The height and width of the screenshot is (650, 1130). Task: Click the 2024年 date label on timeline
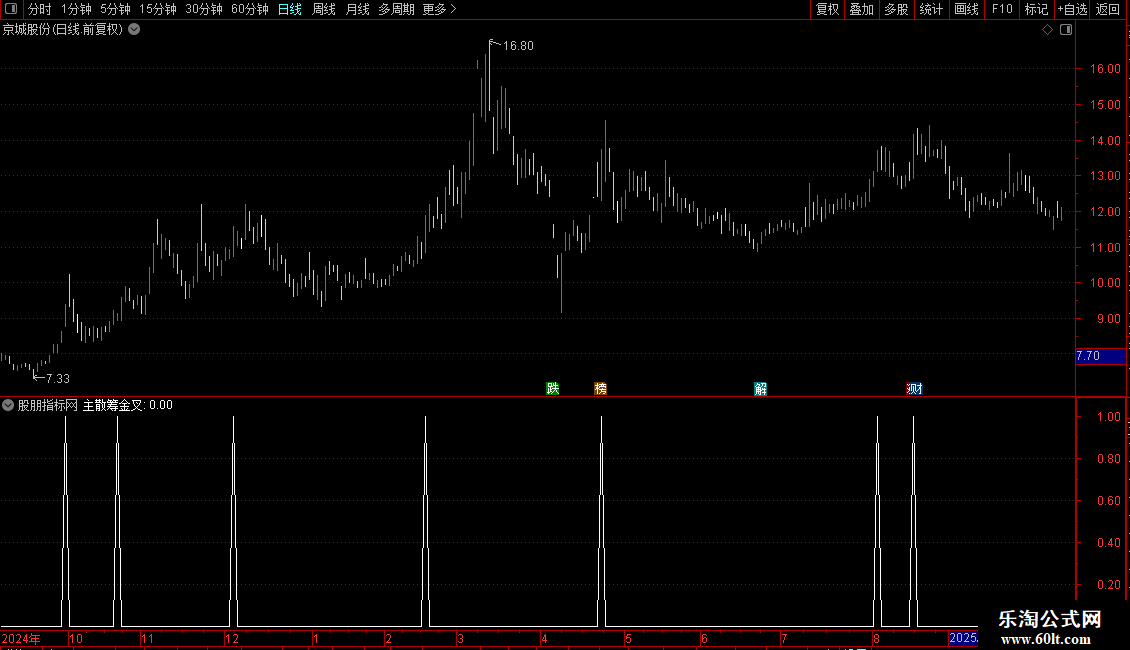click(x=21, y=638)
